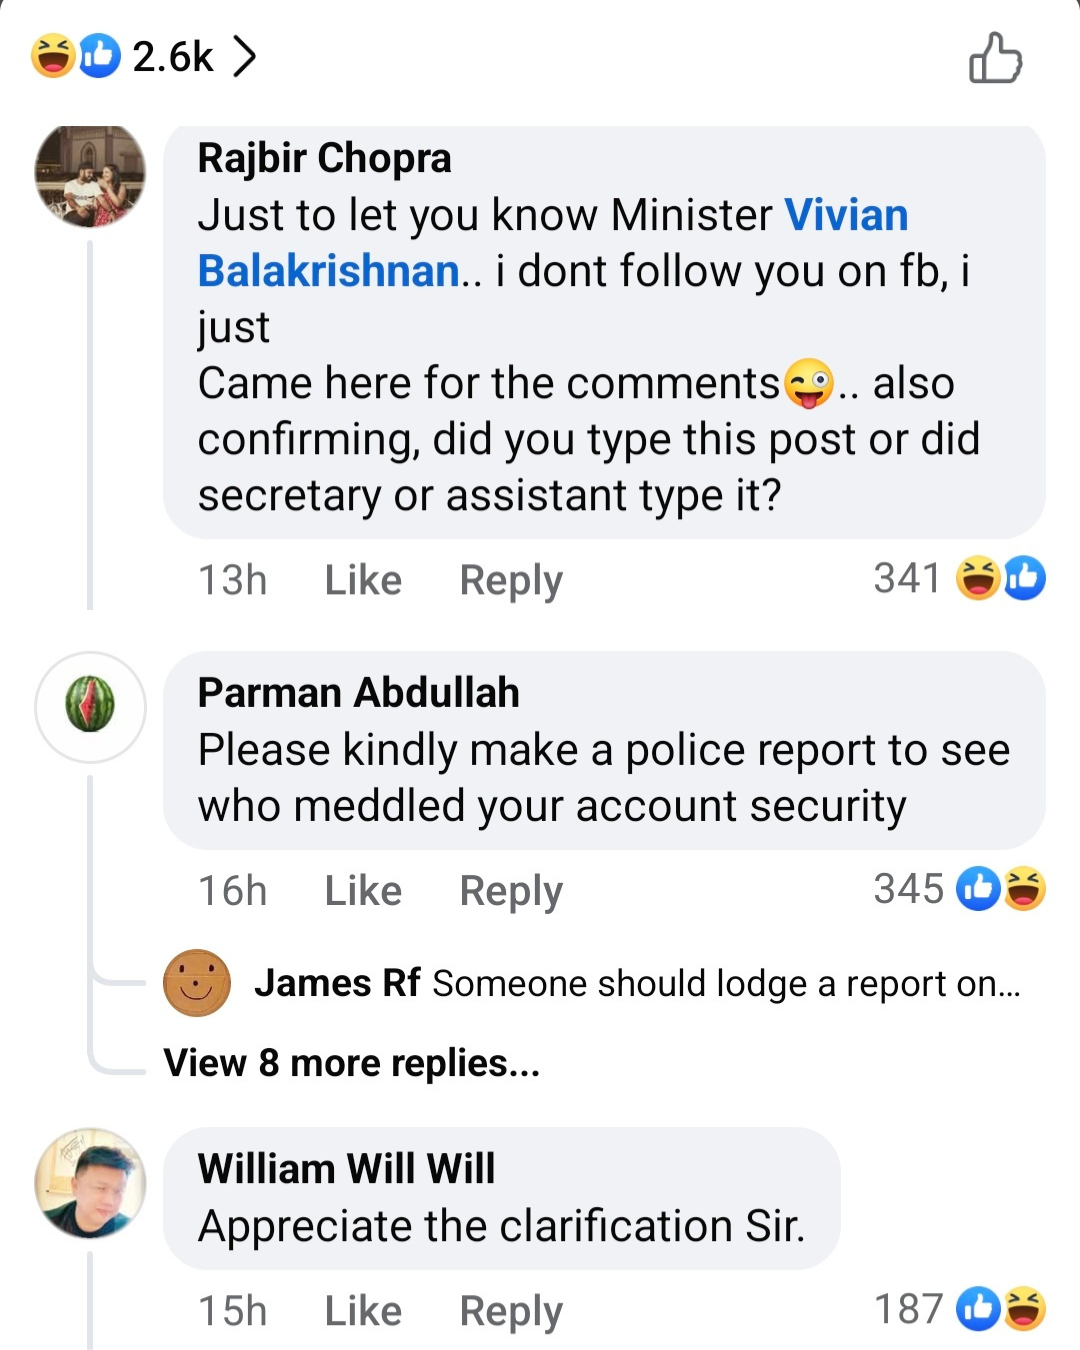Open Parman Abdullah's watermelon avatar
The image size is (1080, 1350).
click(x=90, y=706)
